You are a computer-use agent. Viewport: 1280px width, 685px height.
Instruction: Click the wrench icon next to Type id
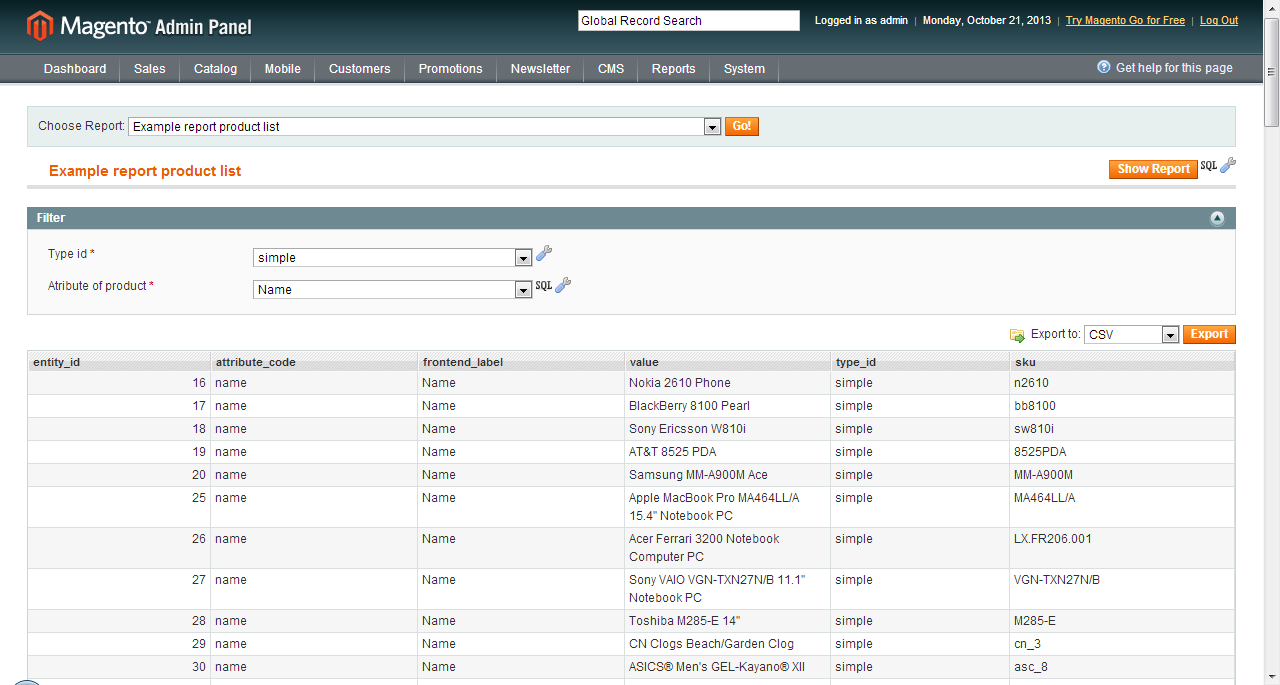[x=544, y=254]
